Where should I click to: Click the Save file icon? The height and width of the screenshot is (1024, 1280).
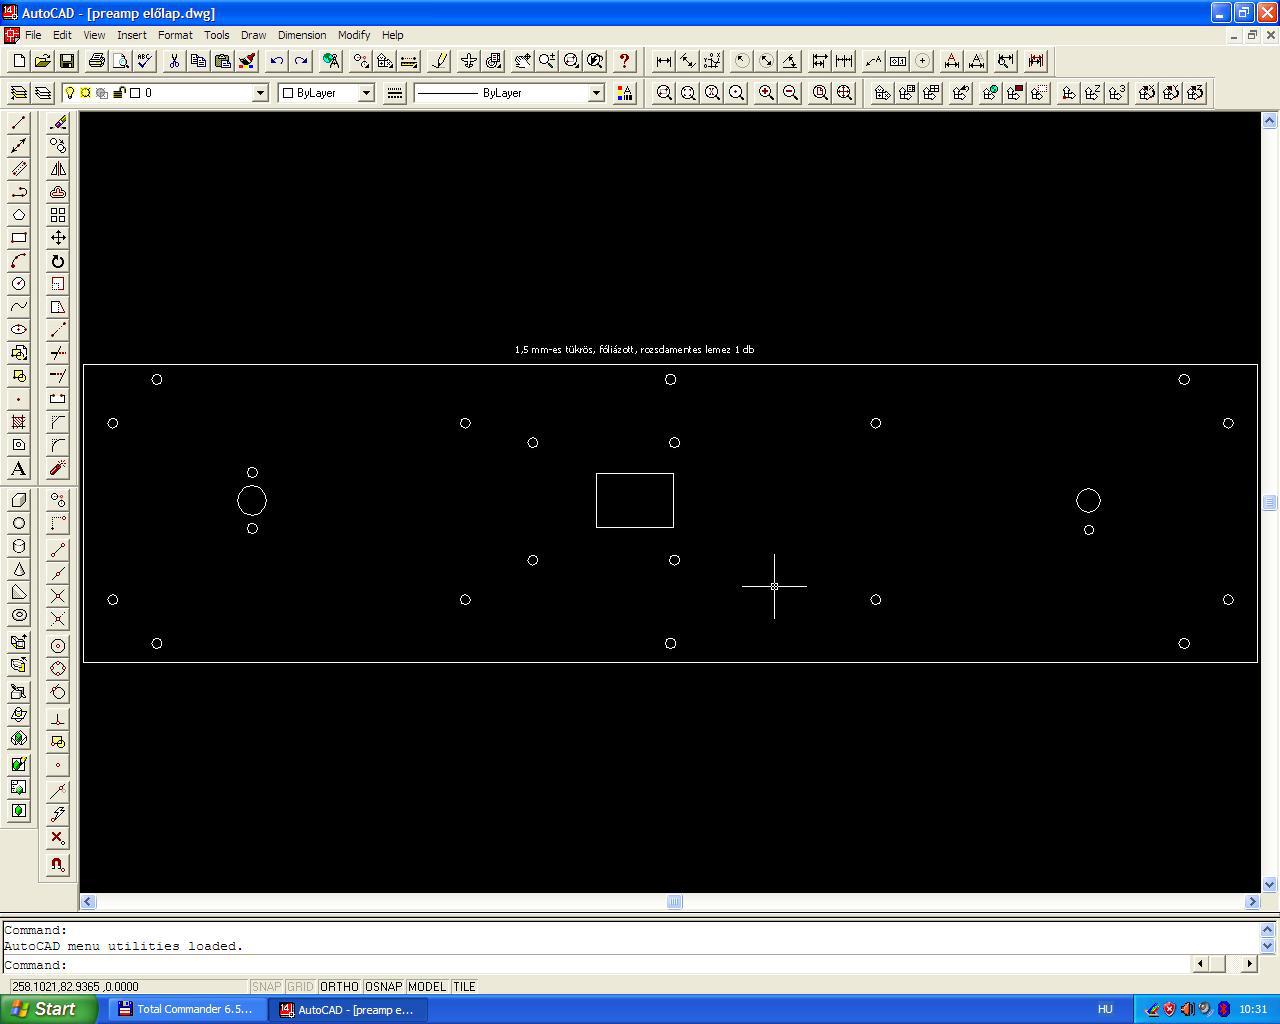(67, 61)
